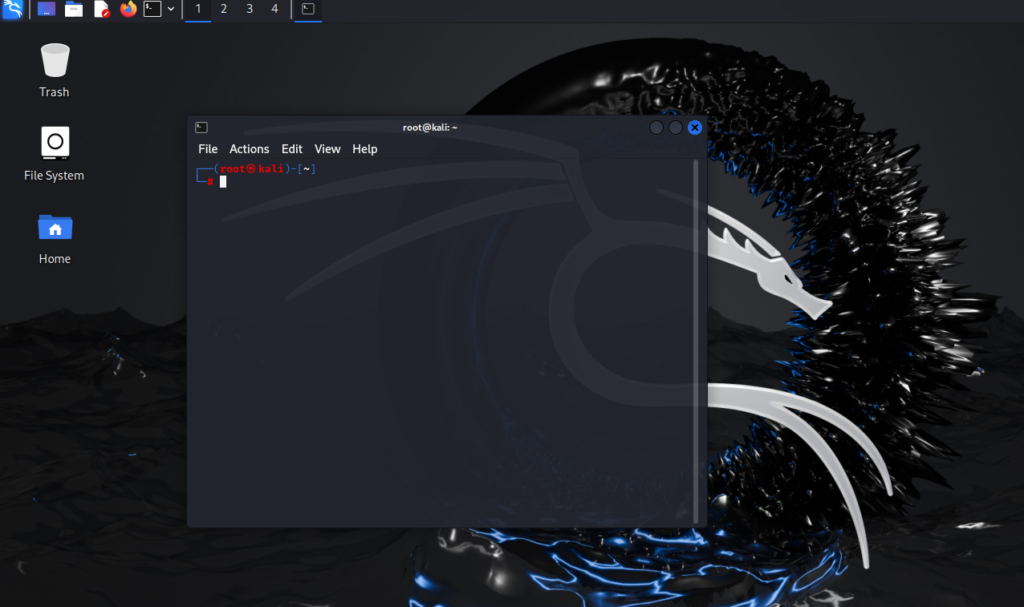Open the file manager from the panel

[73, 10]
